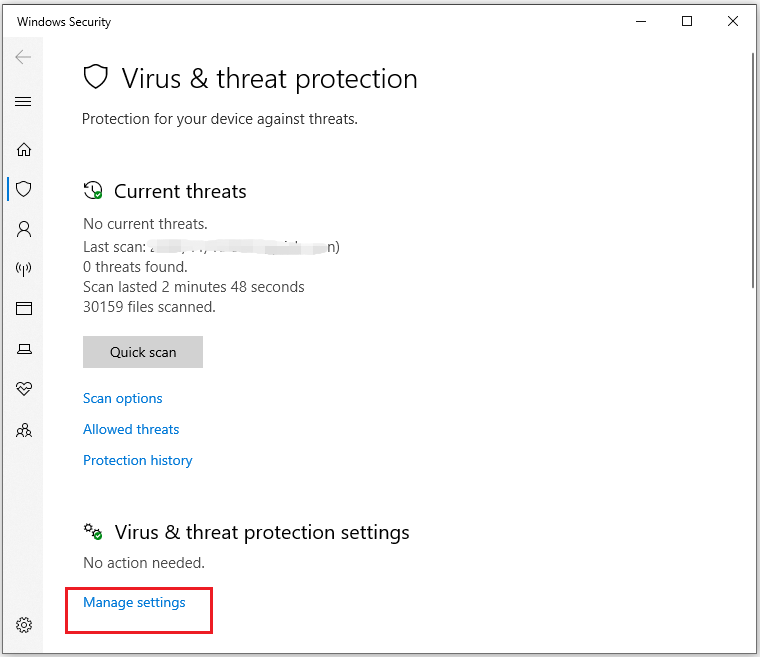
Task: Open the Scan options link
Action: (x=123, y=398)
